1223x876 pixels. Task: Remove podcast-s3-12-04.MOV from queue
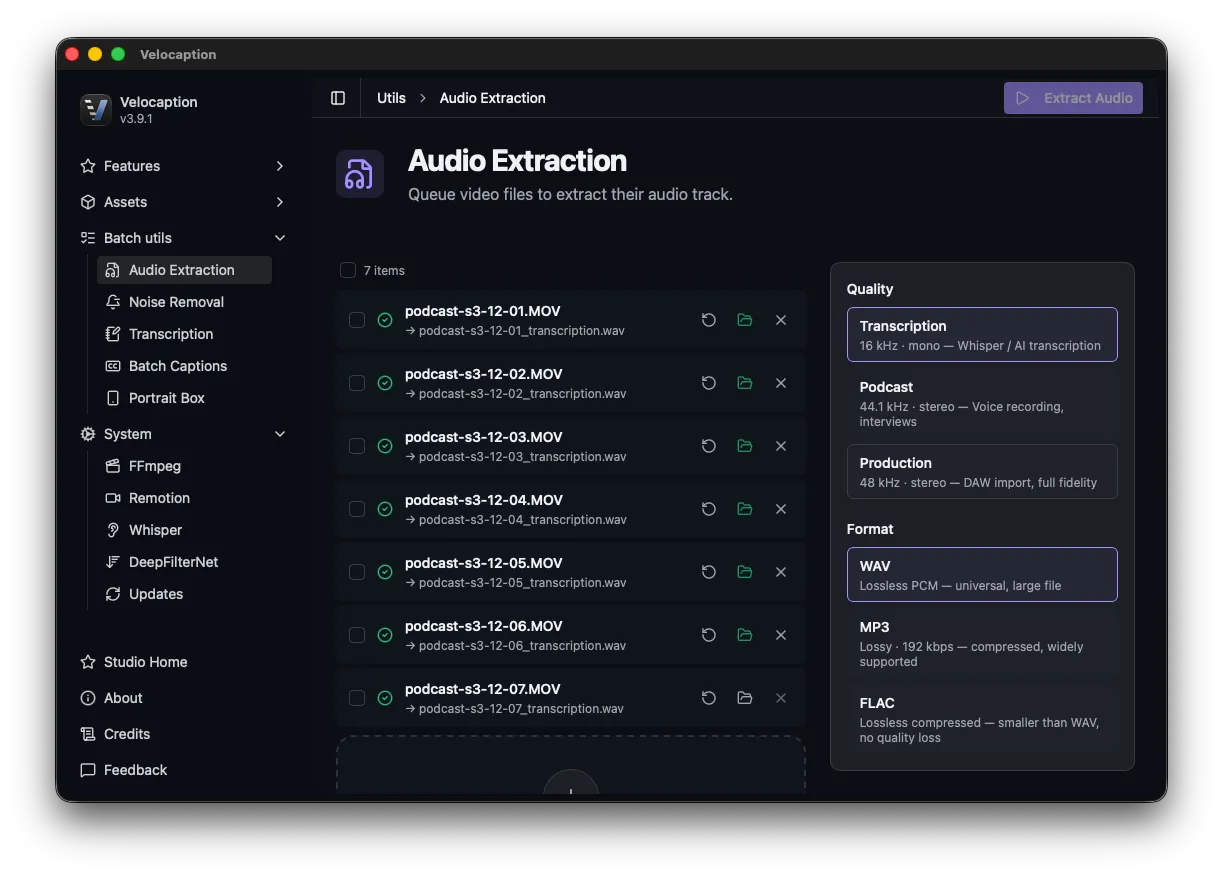781,509
